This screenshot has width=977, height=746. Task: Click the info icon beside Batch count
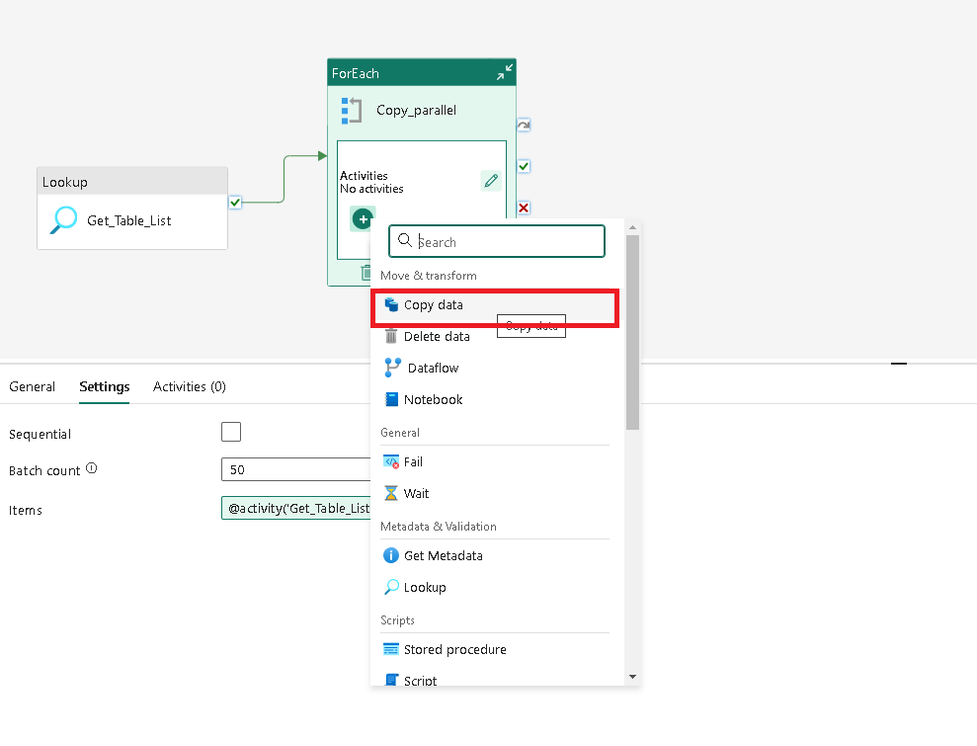[92, 469]
